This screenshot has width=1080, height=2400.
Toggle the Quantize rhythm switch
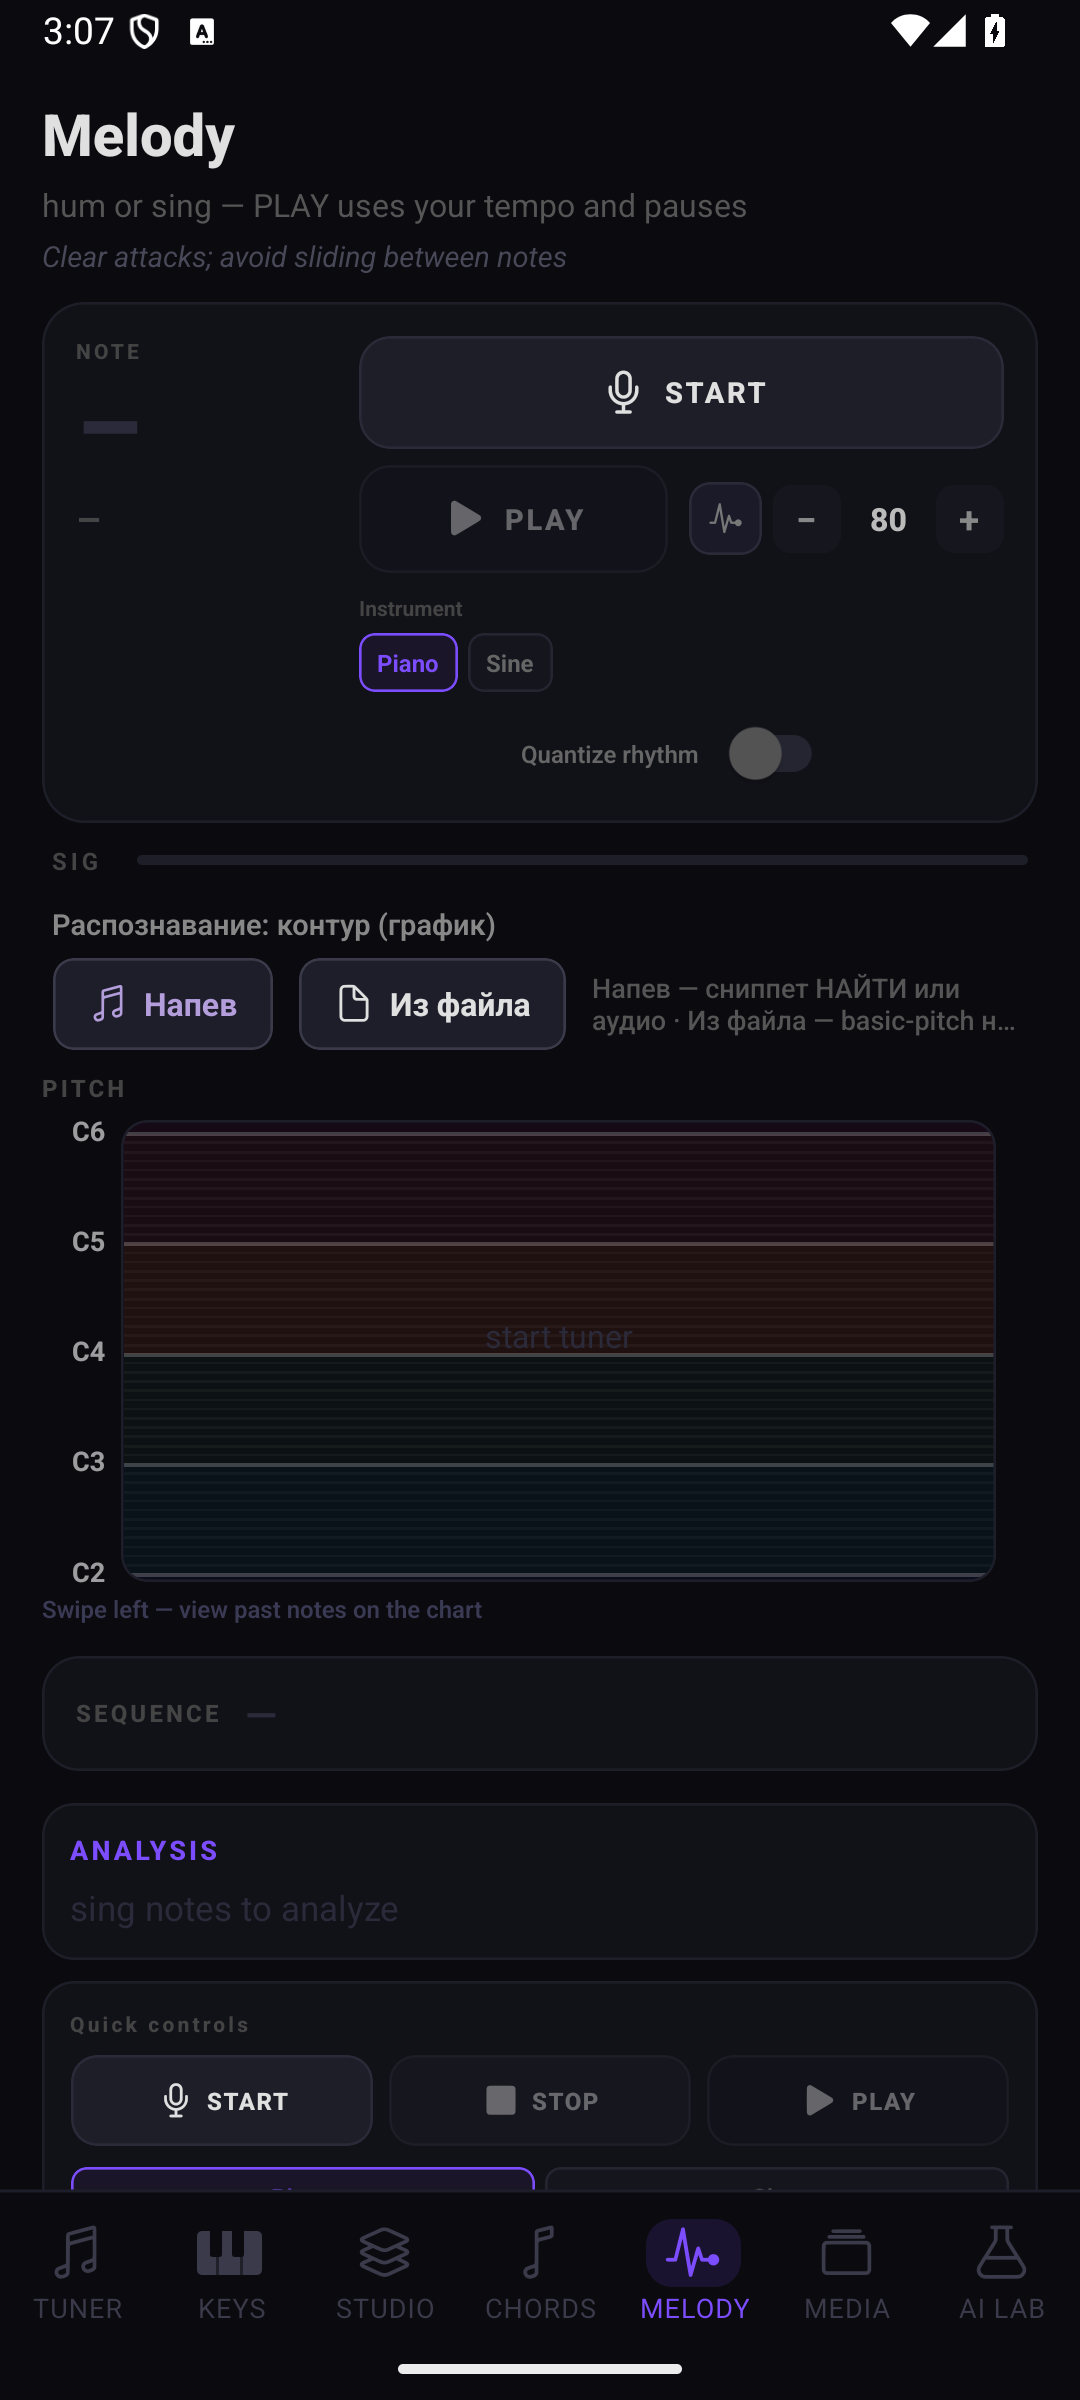click(x=770, y=754)
